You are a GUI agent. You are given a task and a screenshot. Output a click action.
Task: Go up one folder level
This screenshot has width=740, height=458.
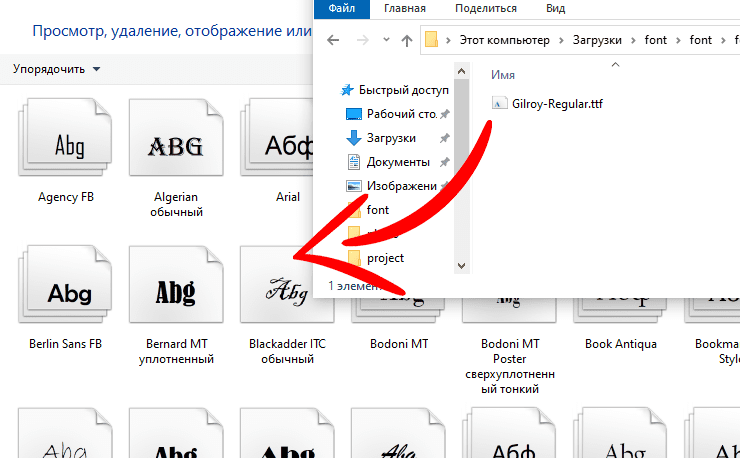[406, 41]
